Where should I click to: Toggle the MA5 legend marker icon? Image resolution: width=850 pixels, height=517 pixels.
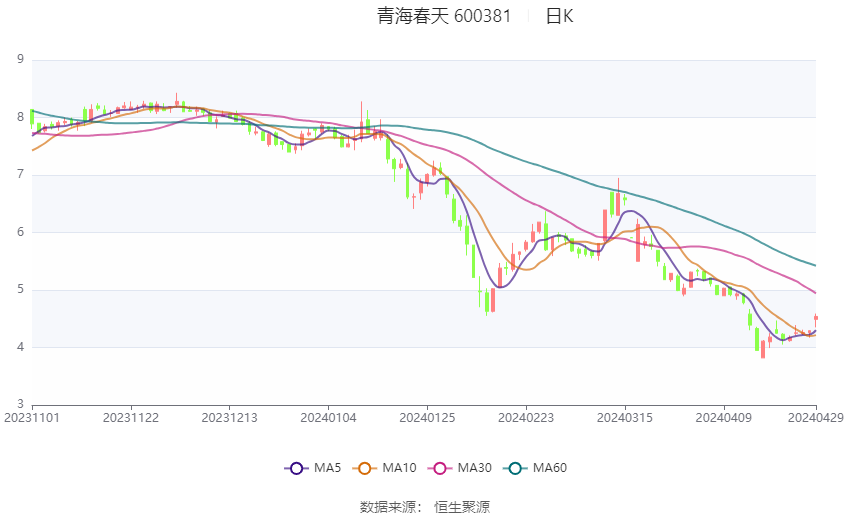coord(295,468)
